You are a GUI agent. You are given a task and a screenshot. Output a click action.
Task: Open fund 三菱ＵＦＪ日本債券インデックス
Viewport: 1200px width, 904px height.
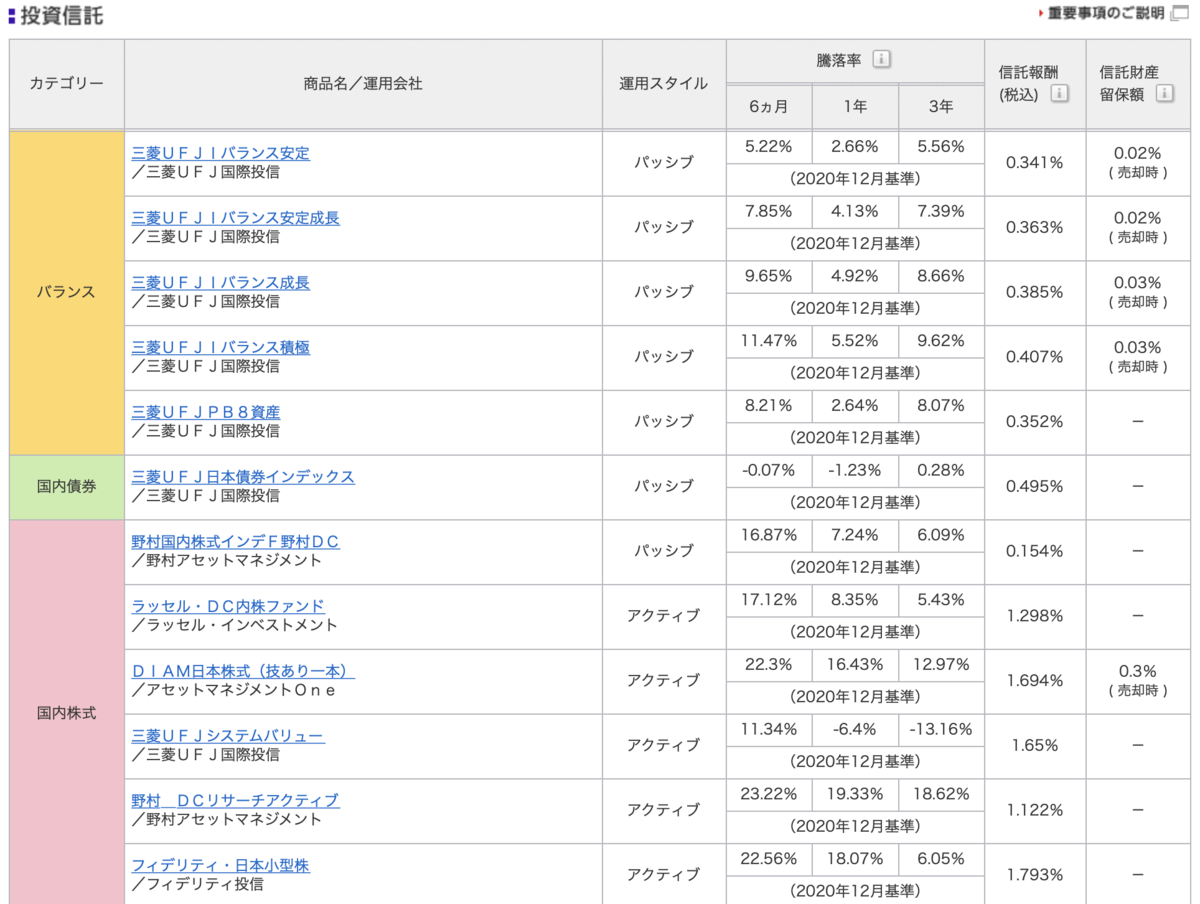coord(243,477)
